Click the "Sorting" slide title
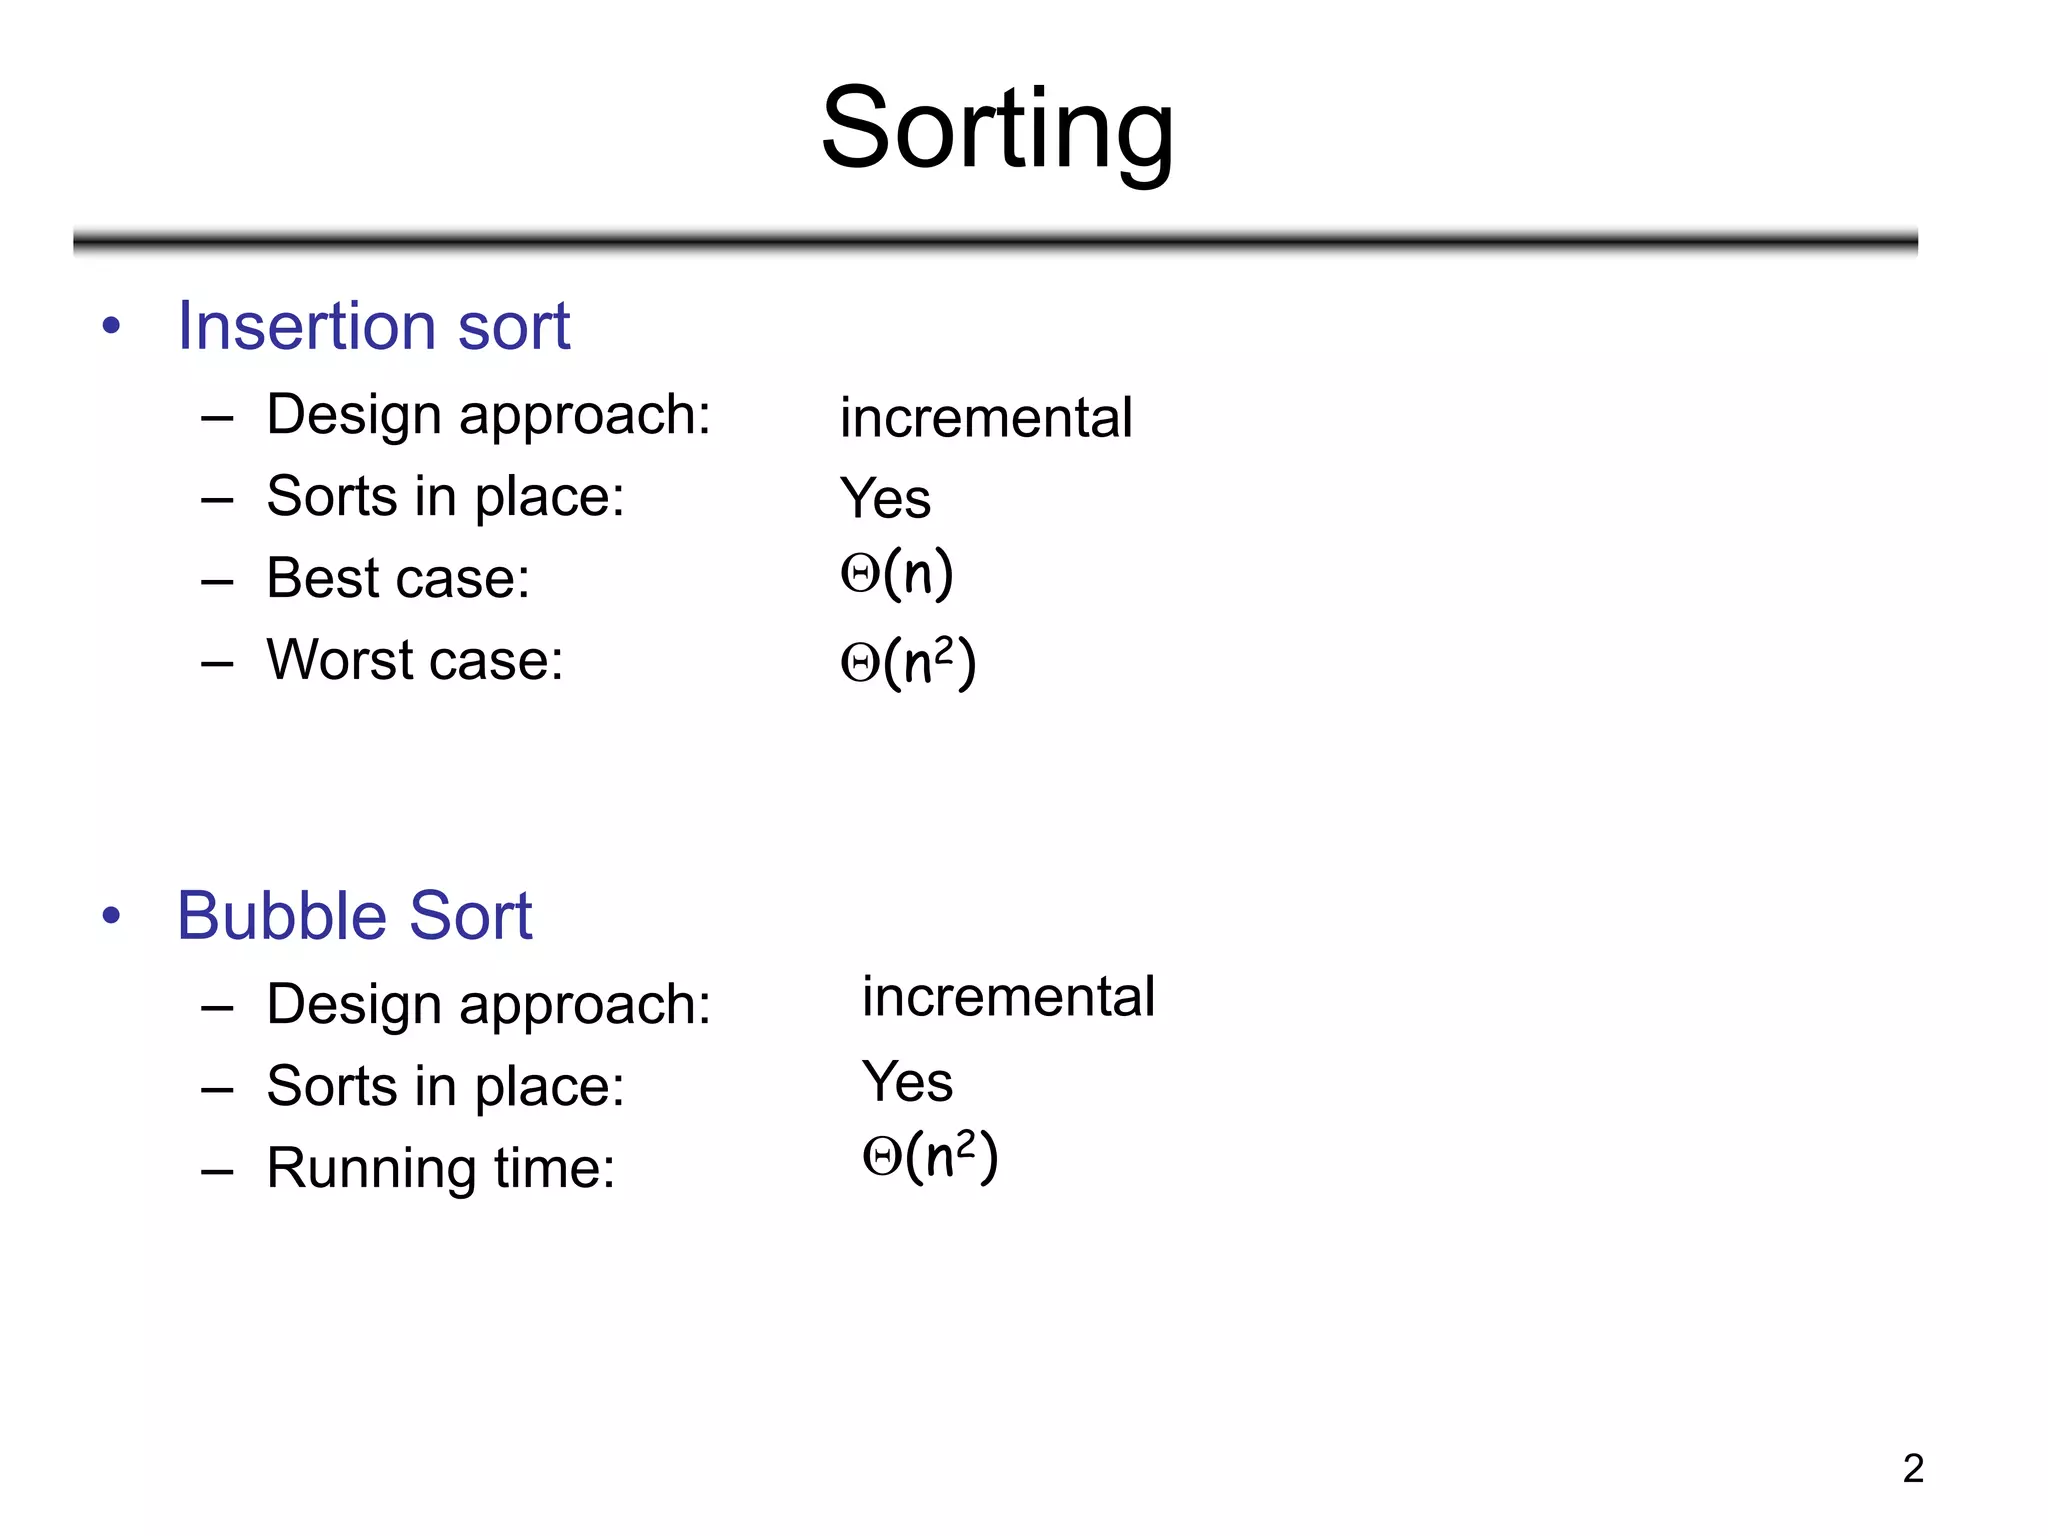 click(997, 130)
